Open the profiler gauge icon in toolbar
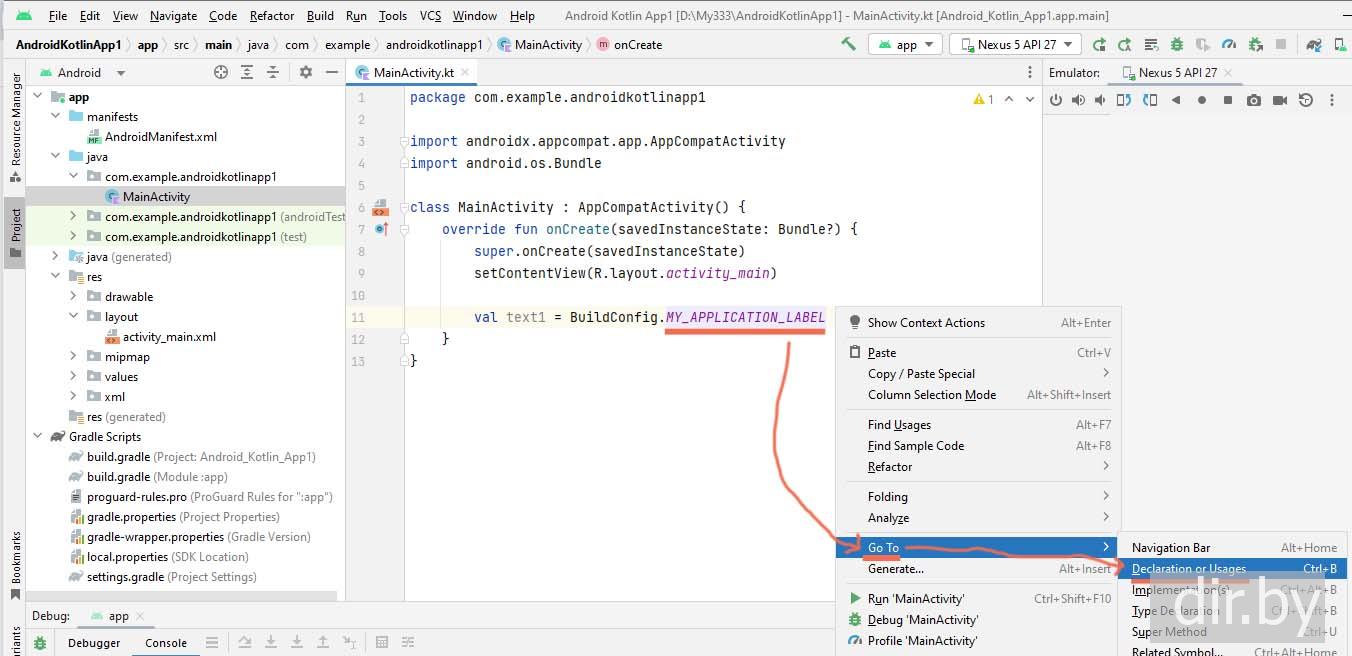 click(1229, 44)
